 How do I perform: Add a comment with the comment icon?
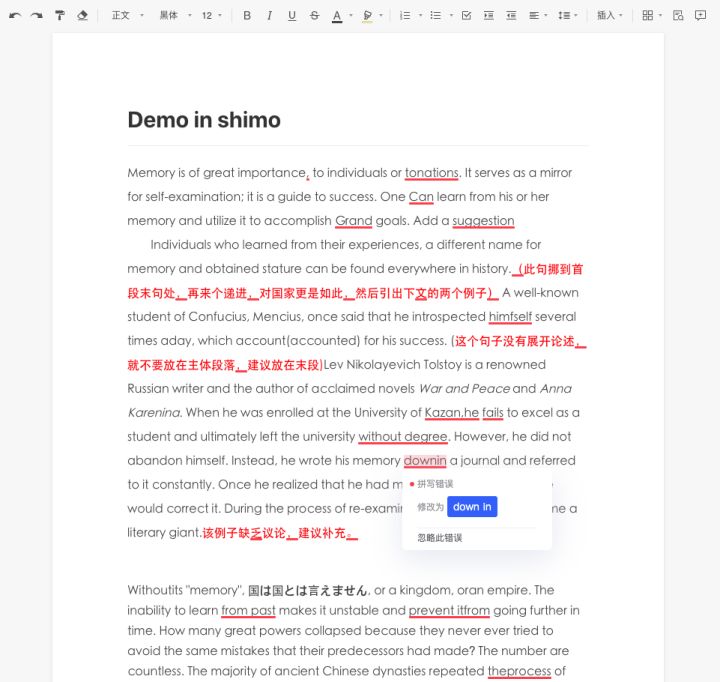(x=700, y=16)
